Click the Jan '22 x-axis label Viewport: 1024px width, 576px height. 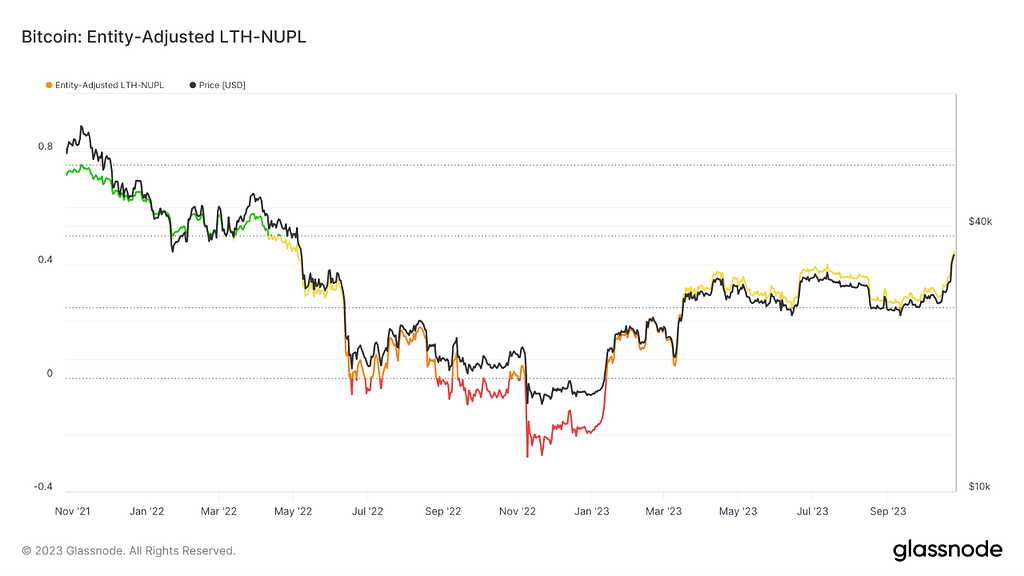pyautogui.click(x=147, y=511)
